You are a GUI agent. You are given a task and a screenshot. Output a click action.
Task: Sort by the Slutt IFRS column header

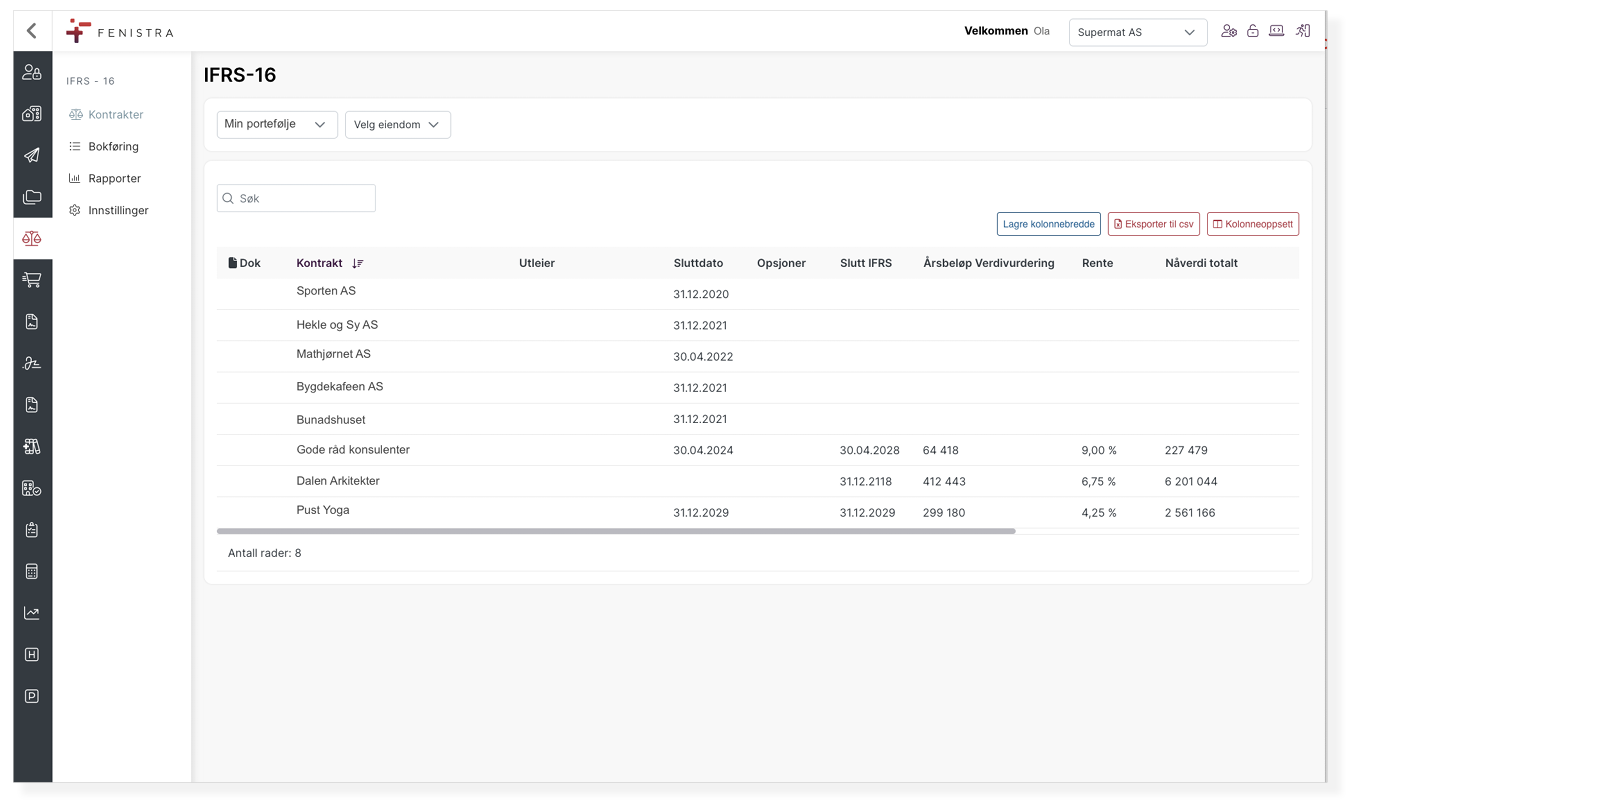tap(866, 263)
